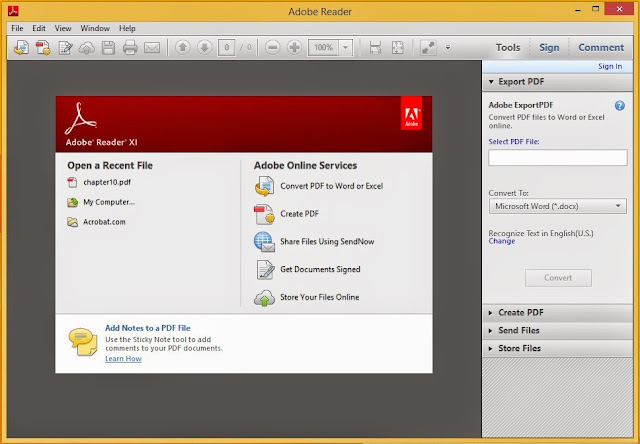The image size is (640, 444).
Task: Click the Convert PDF welcome screen icon
Action: point(264,186)
